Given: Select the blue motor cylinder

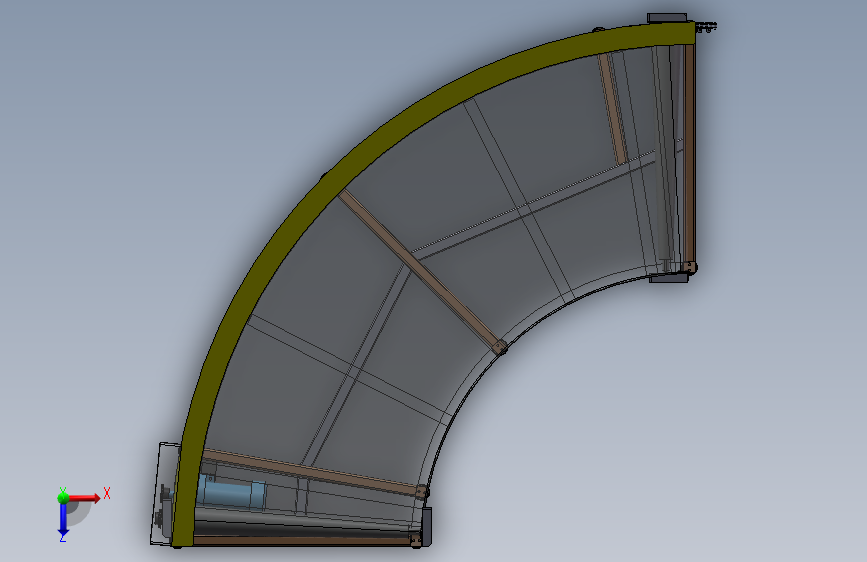Looking at the screenshot, I should (231, 492).
